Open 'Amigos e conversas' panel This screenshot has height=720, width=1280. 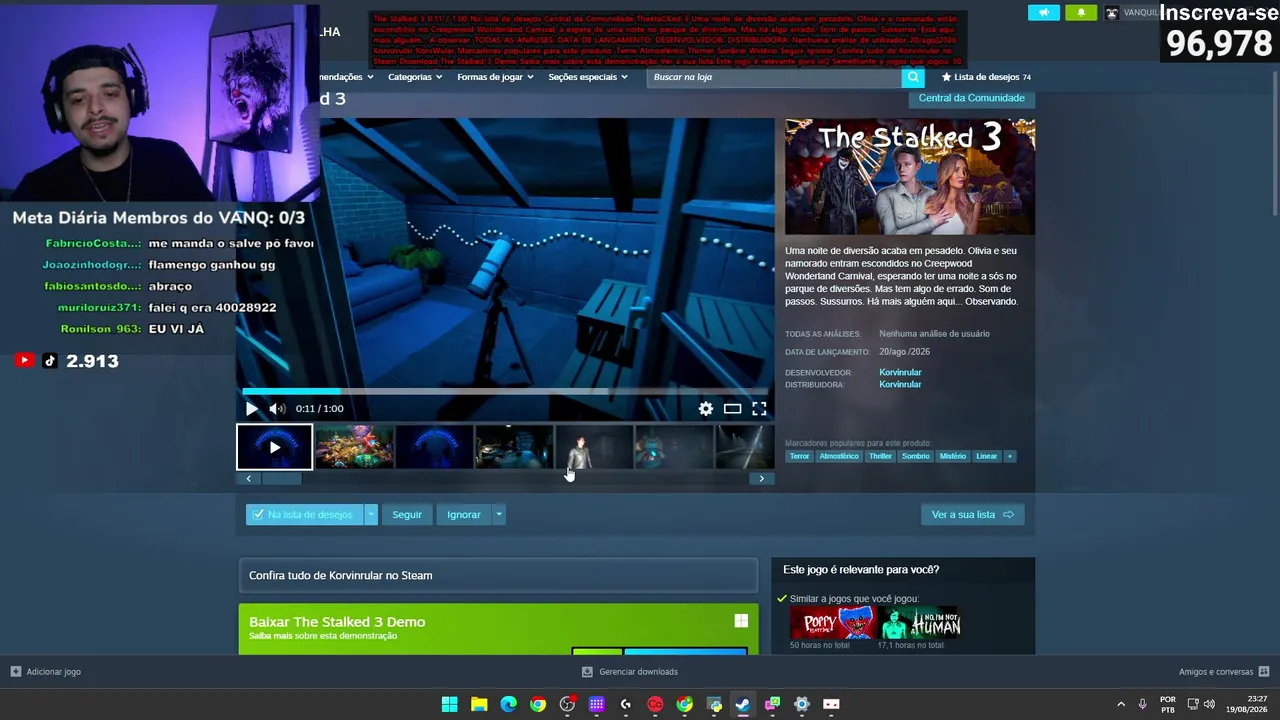1224,672
